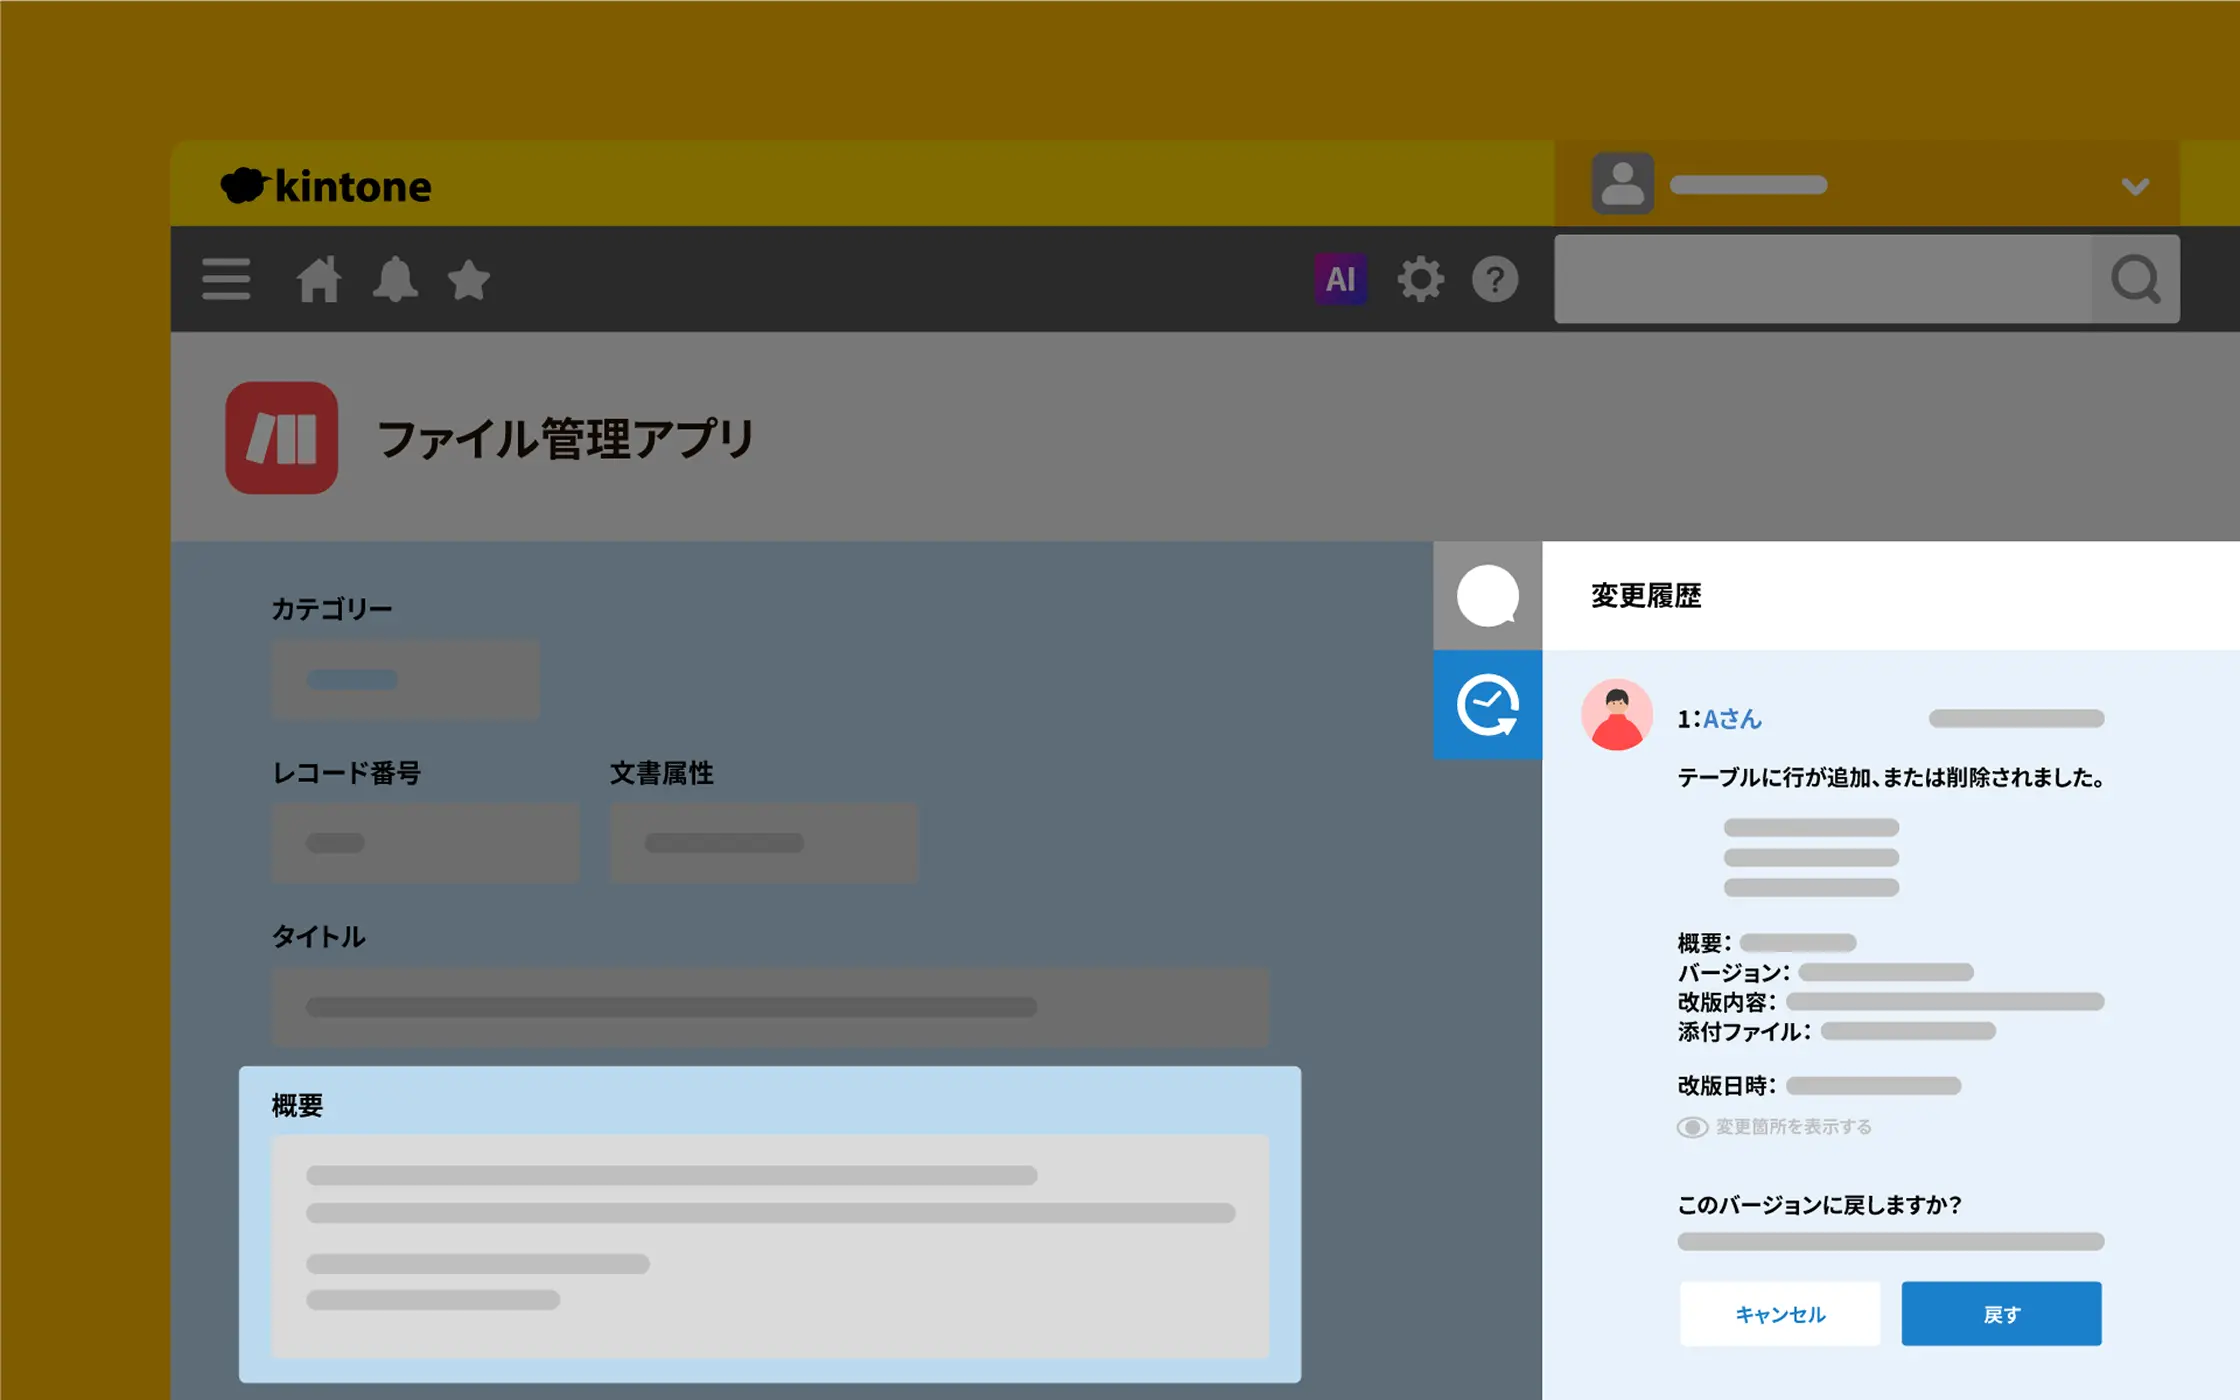Open the favorites star icon
This screenshot has width=2240, height=1400.
[x=468, y=279]
